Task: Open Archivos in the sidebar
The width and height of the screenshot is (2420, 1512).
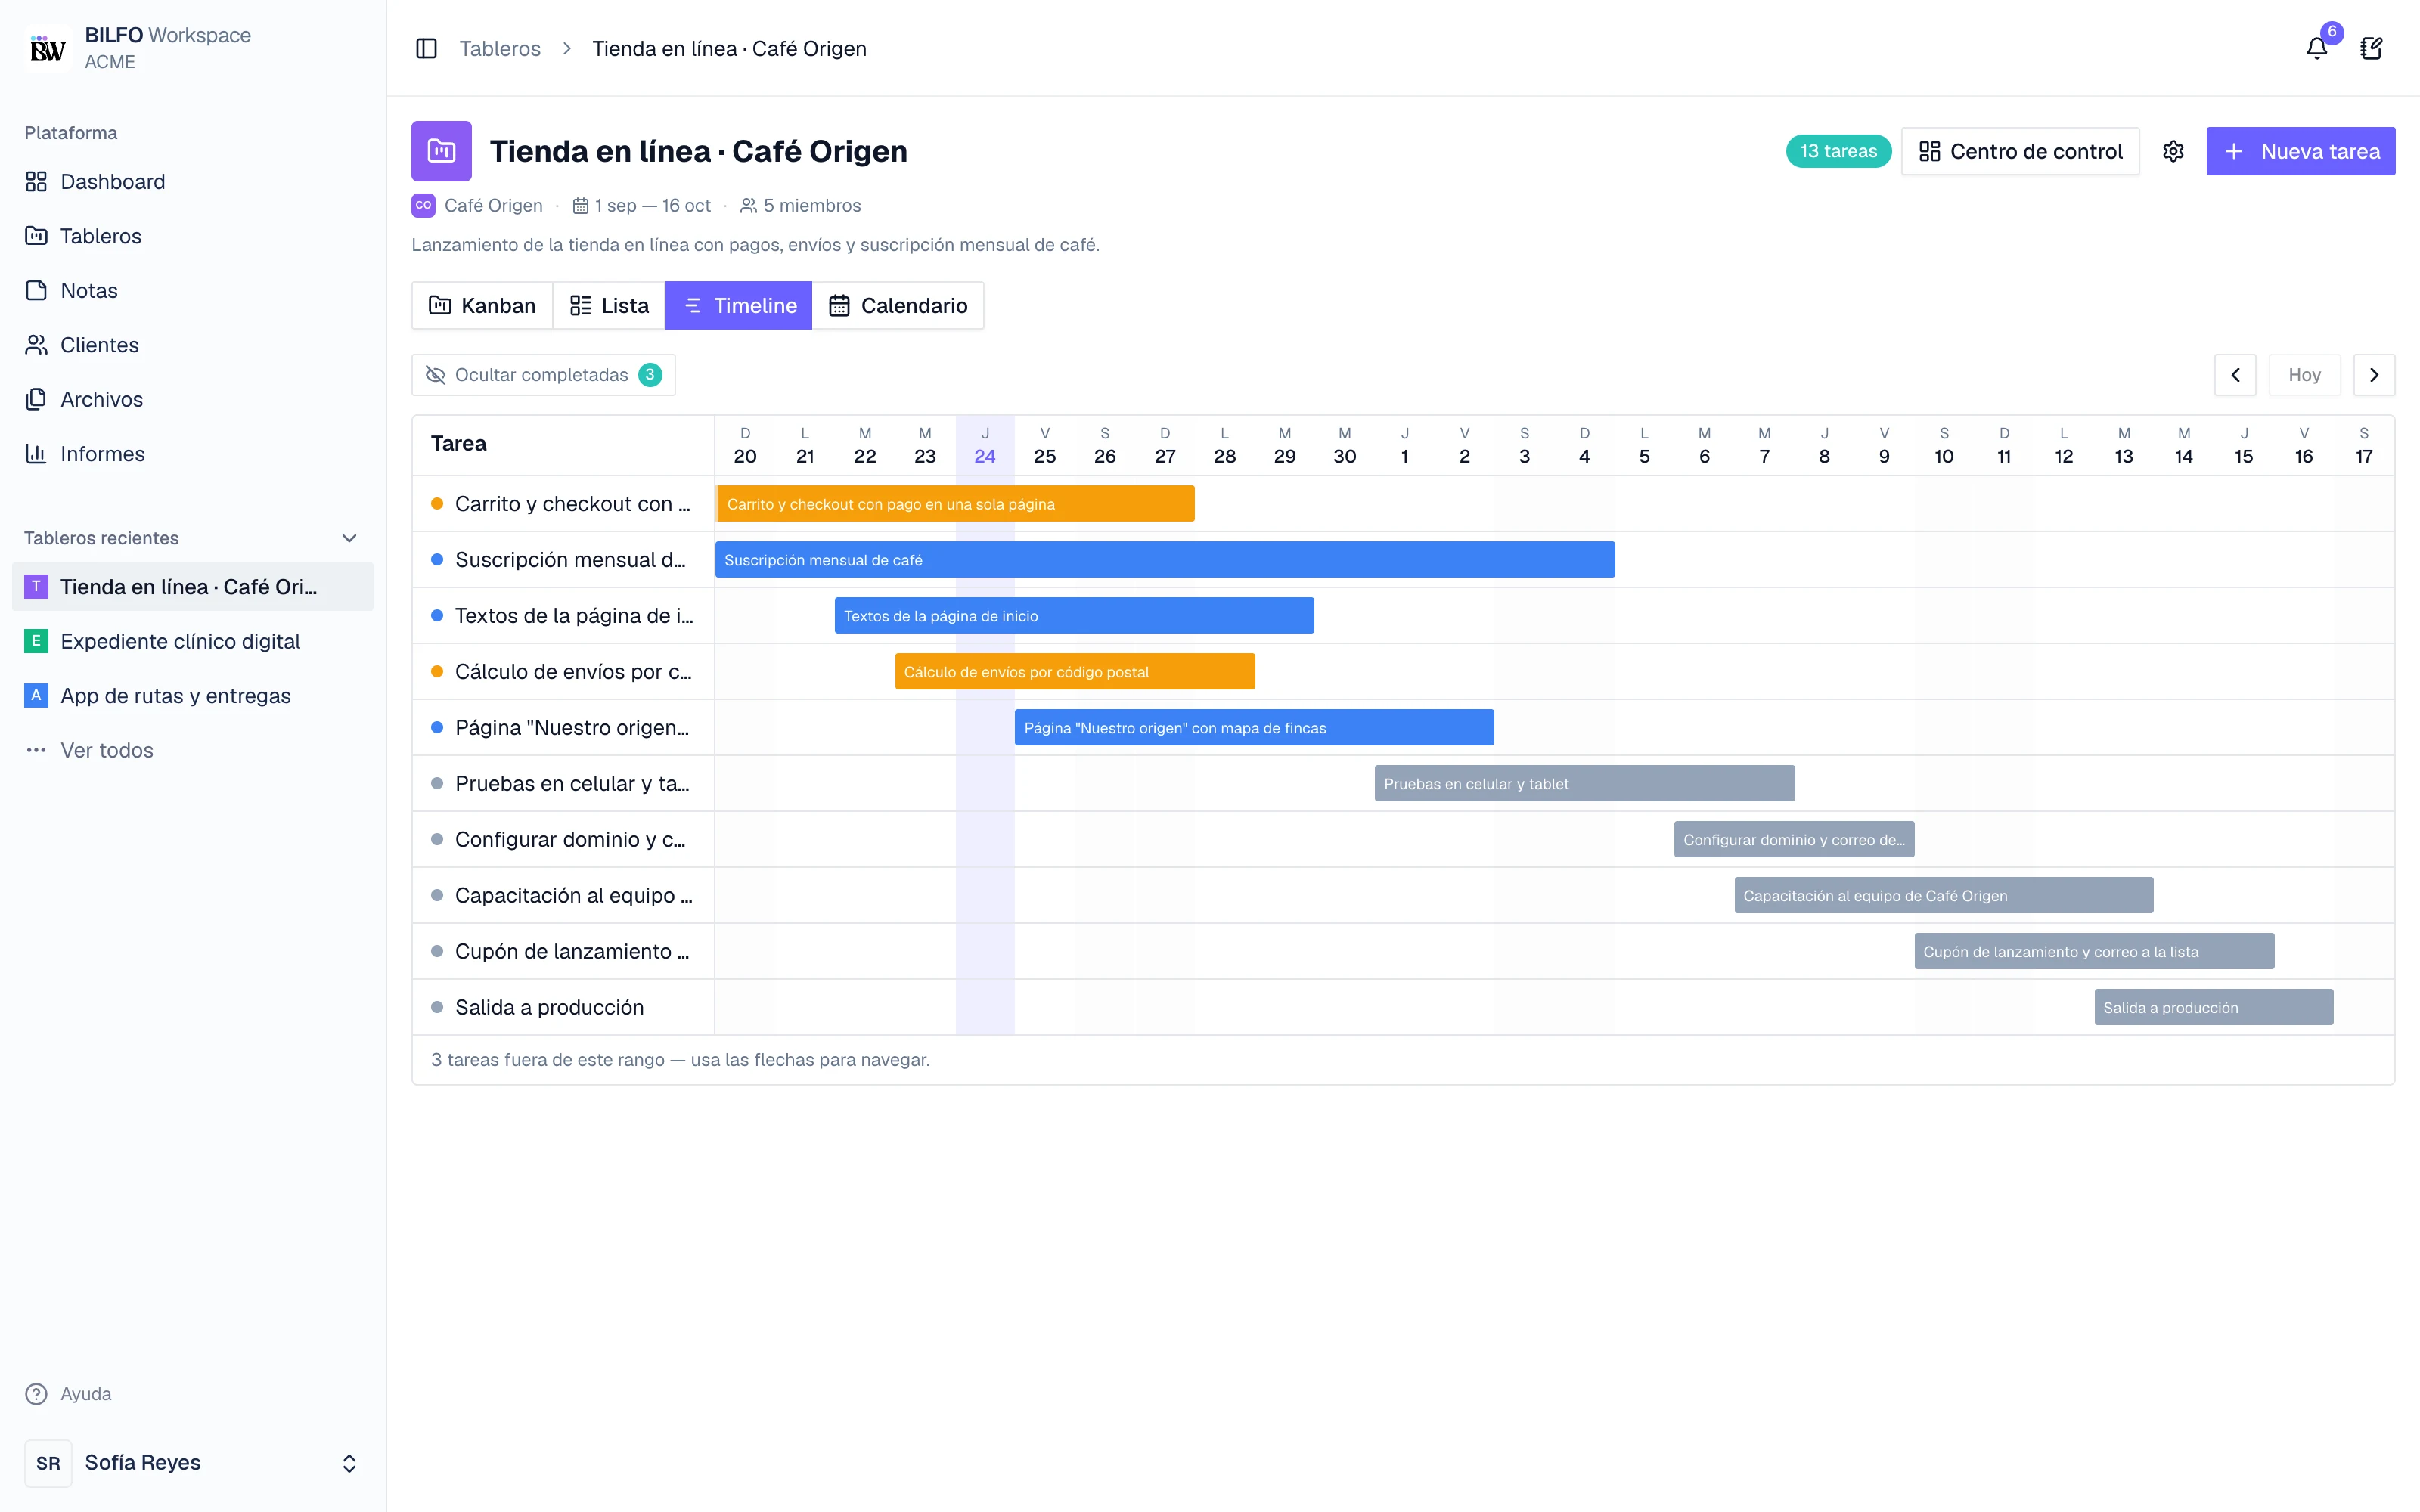Action: (192, 399)
